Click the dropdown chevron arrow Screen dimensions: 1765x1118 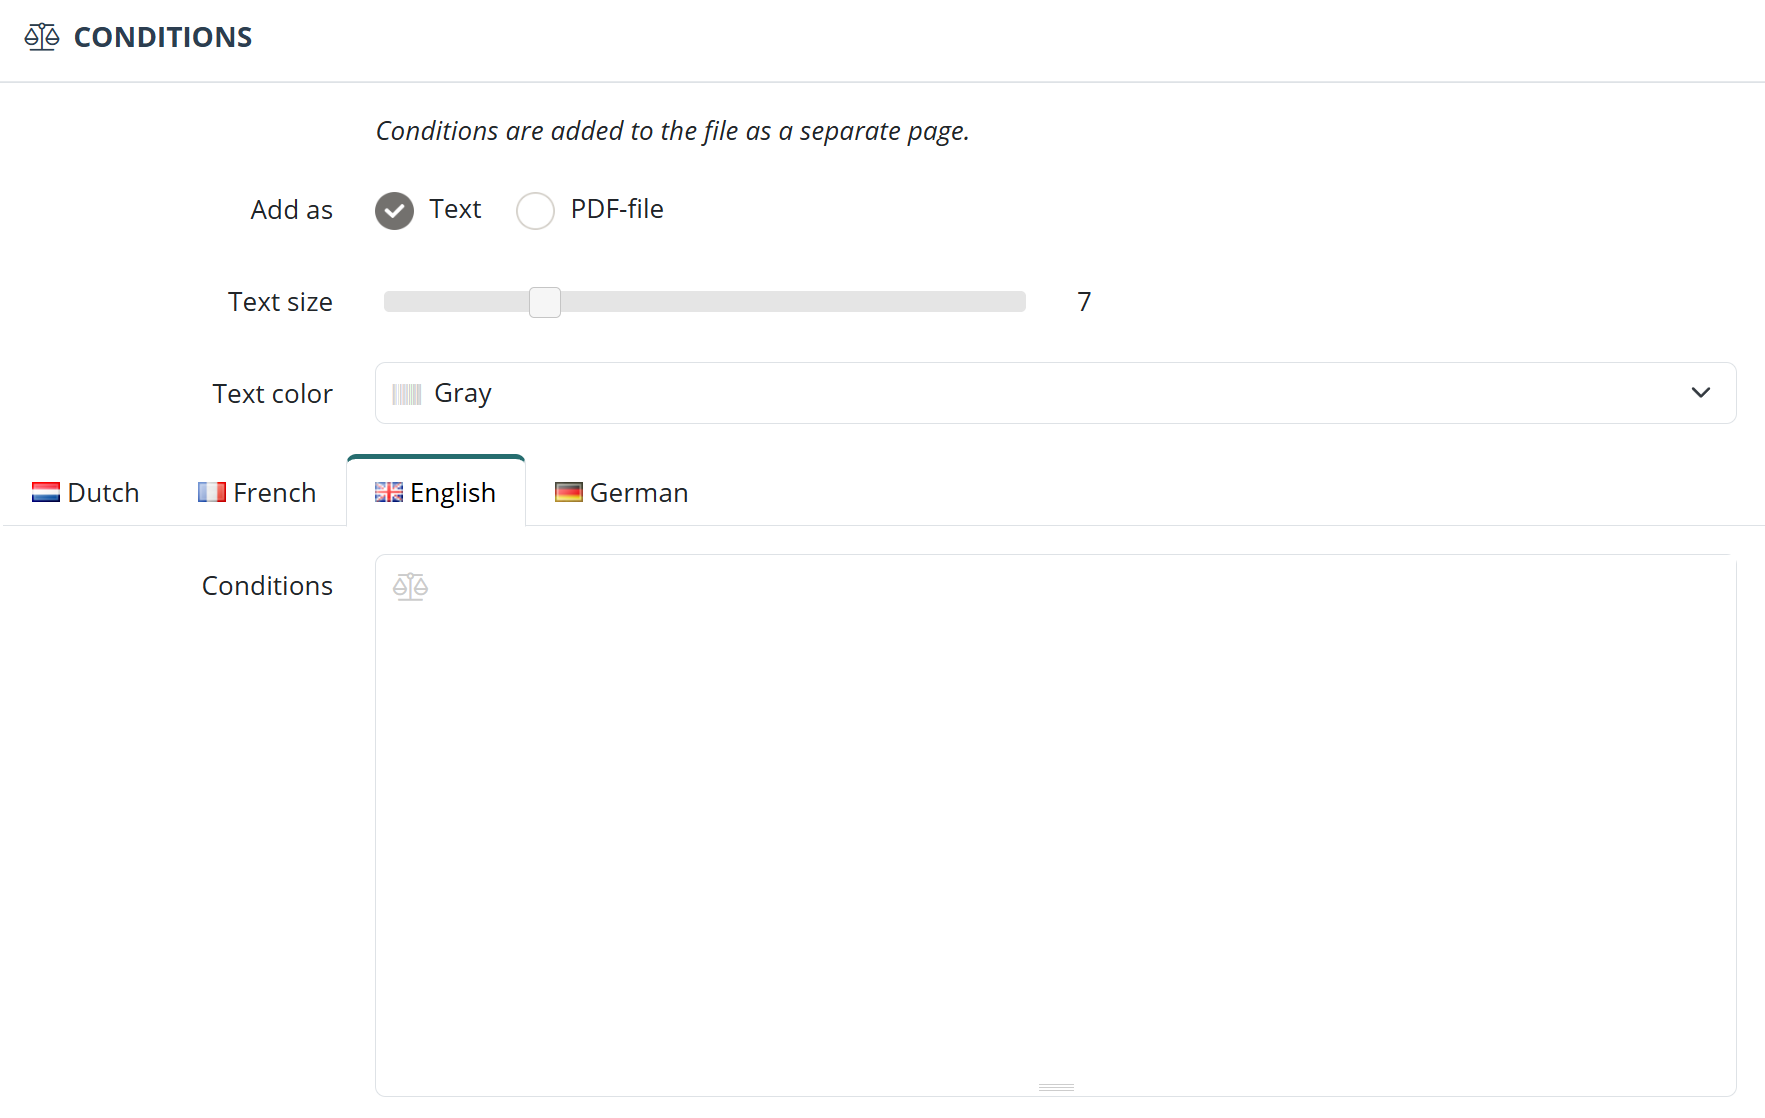click(1701, 393)
